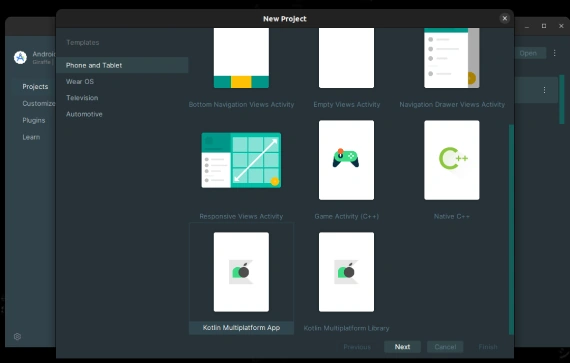Viewport: 570px width, 363px height.
Task: Click the Native C++ label
Action: (x=451, y=217)
